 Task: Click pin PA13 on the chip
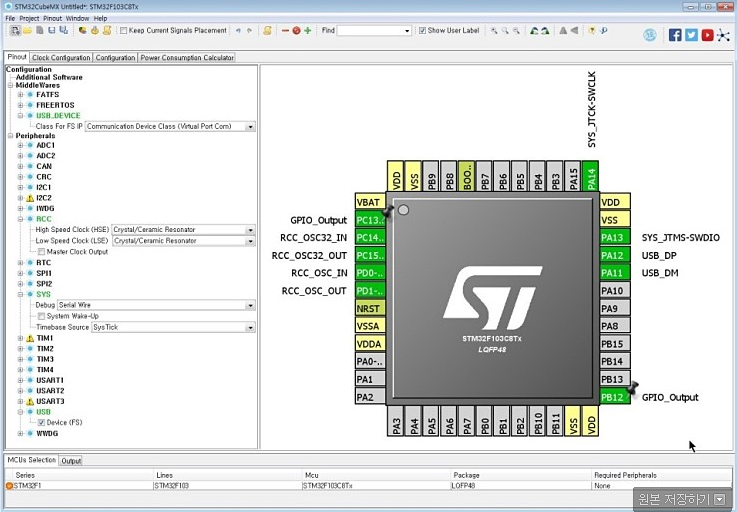tap(615, 238)
